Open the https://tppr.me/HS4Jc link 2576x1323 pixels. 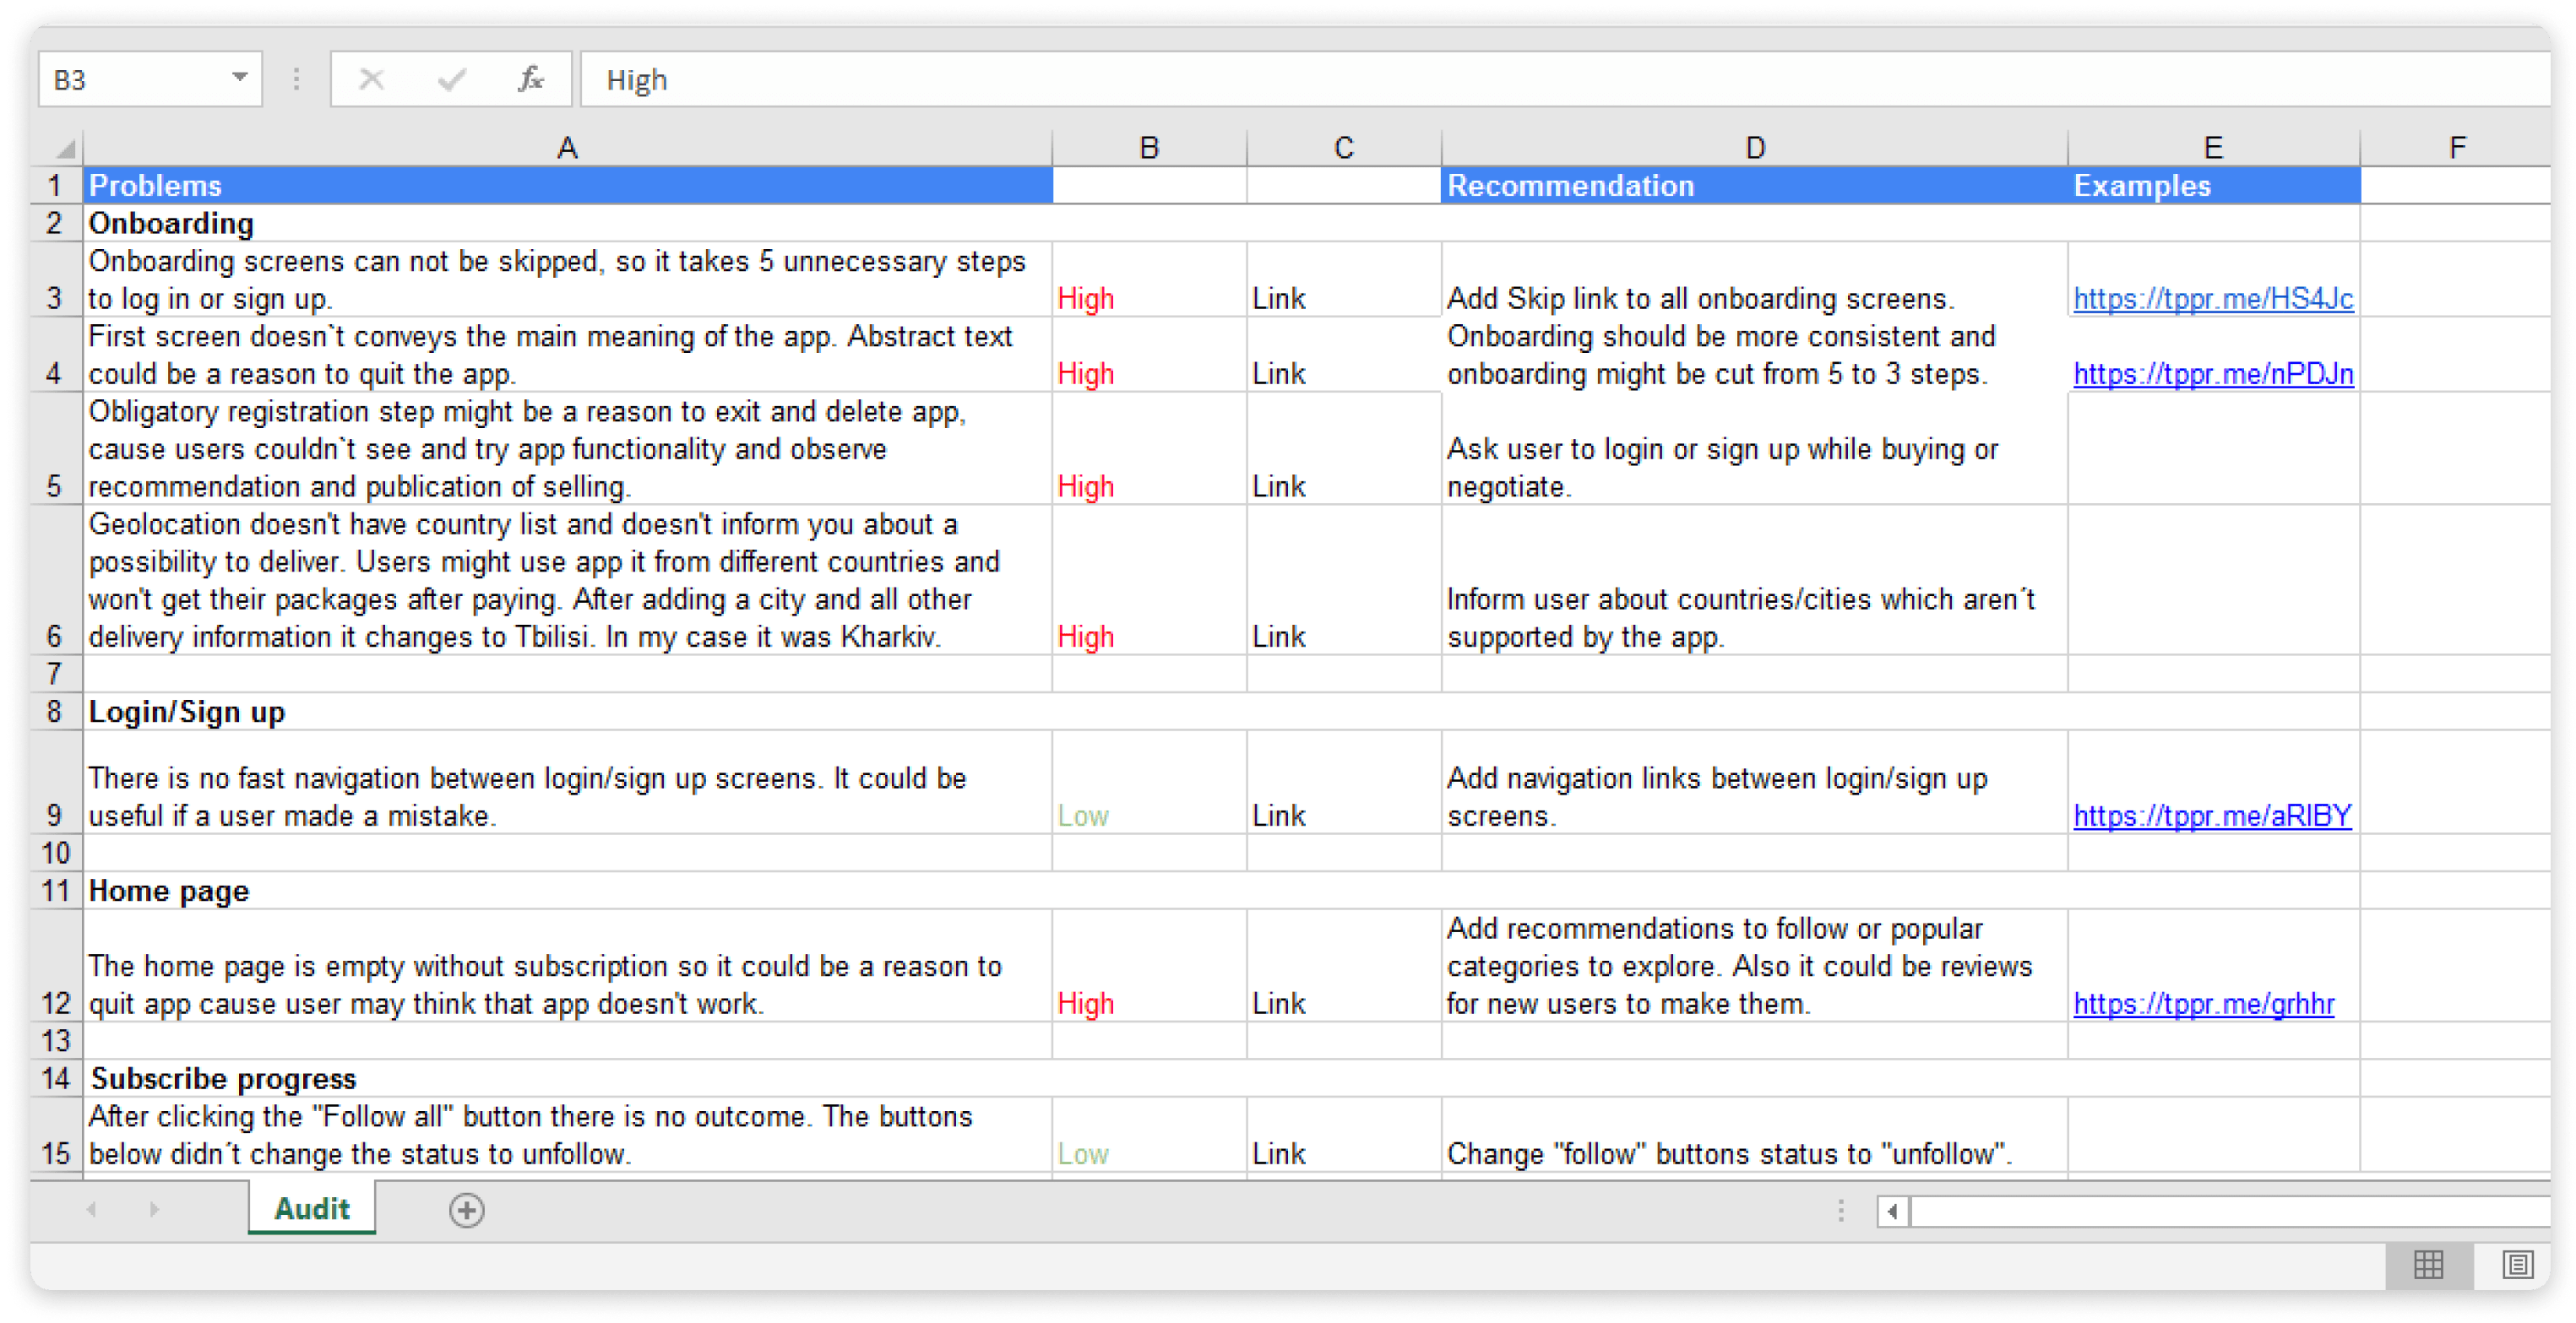(x=2213, y=298)
